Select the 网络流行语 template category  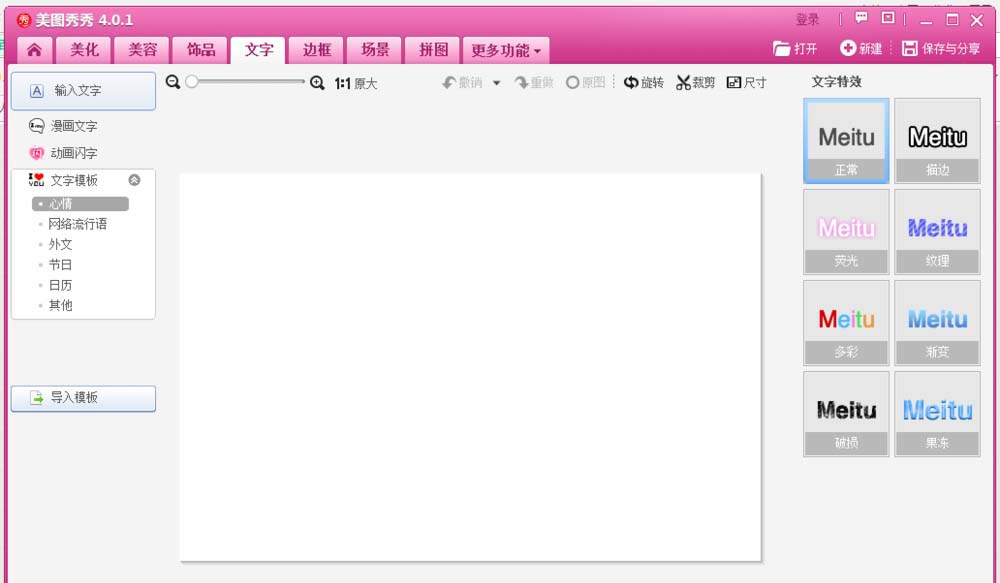tap(77, 224)
